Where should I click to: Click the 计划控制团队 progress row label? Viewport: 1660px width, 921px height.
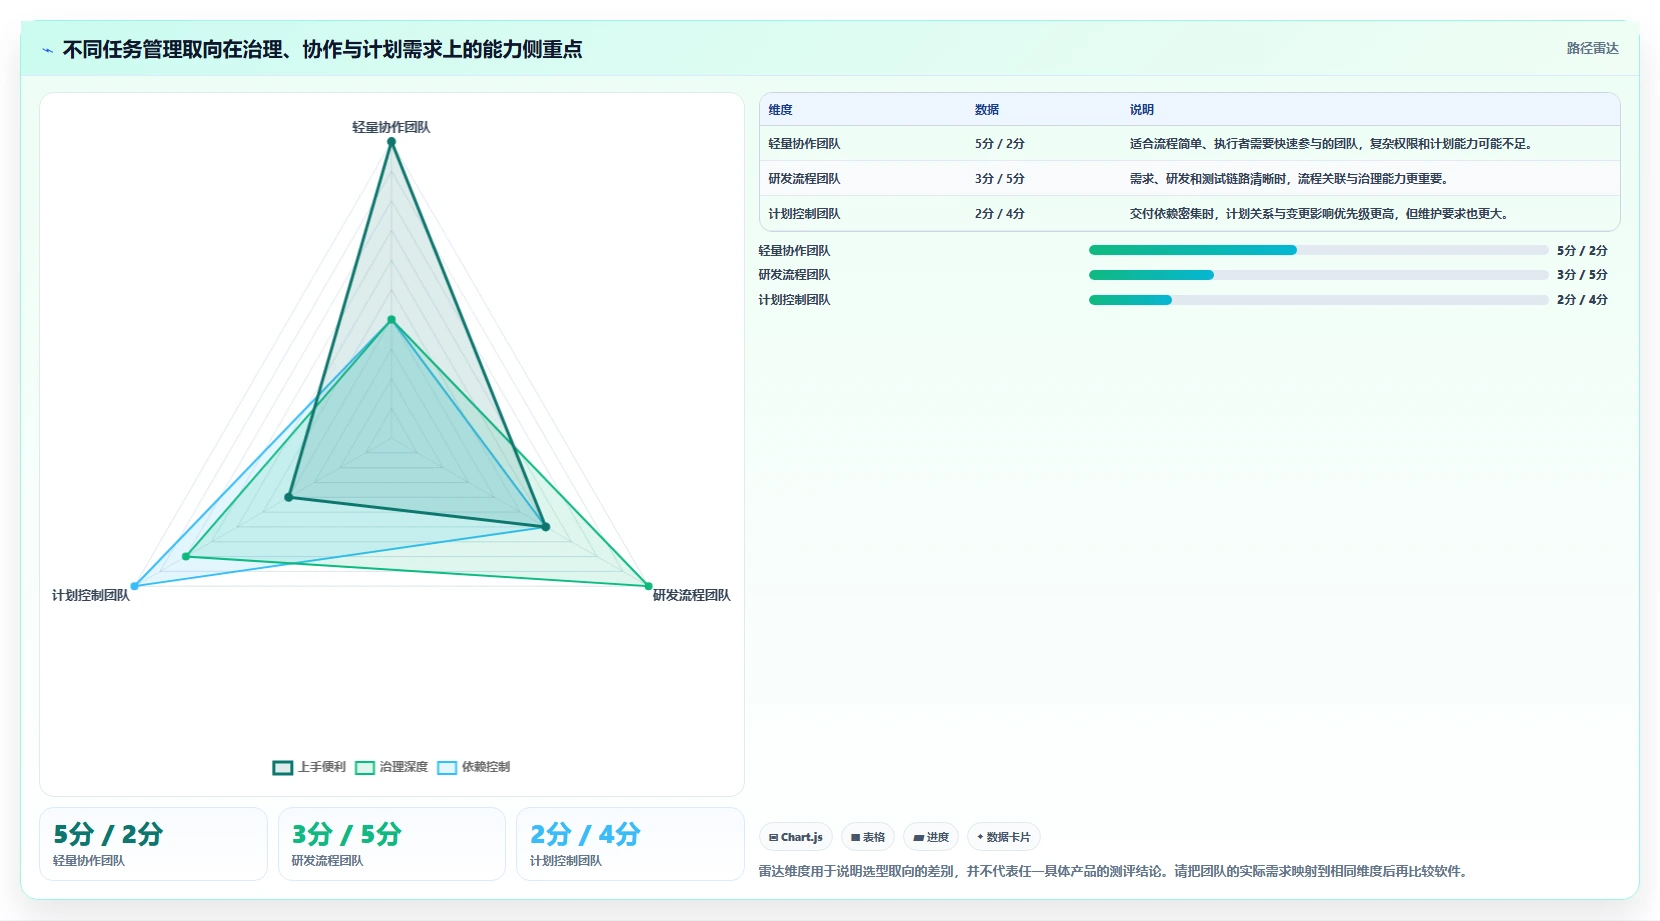pyautogui.click(x=794, y=300)
